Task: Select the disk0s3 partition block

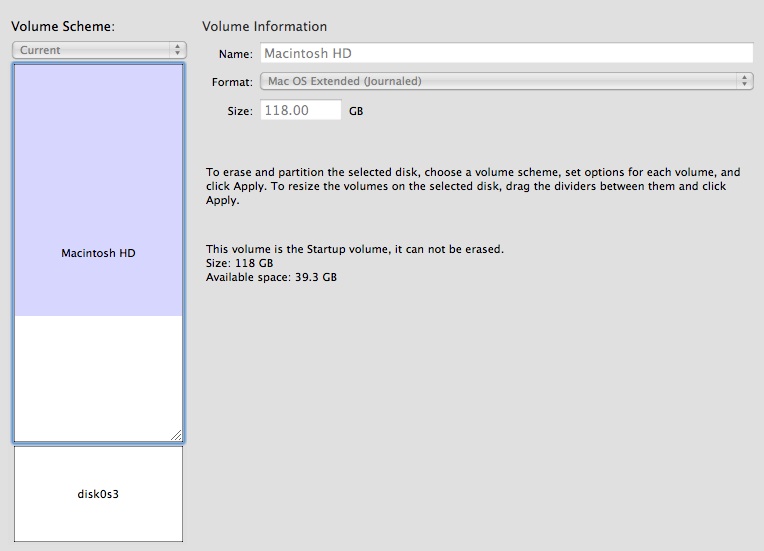Action: 98,494
